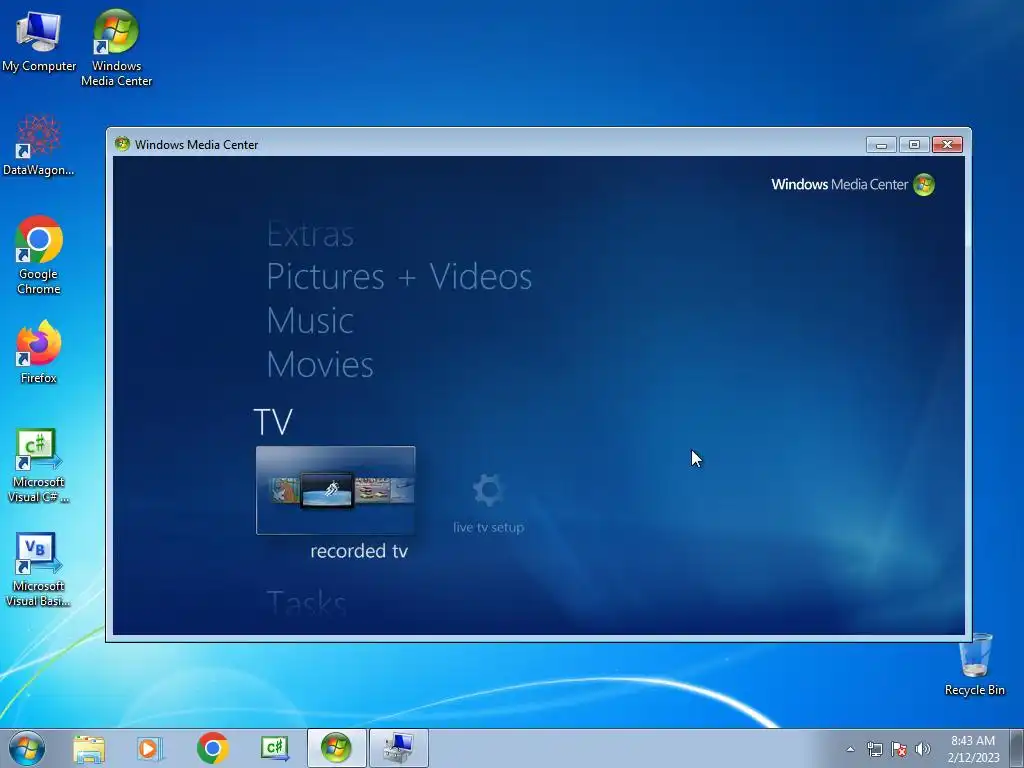Select the Tasks menu category
Viewport: 1024px width, 768px height.
[306, 602]
